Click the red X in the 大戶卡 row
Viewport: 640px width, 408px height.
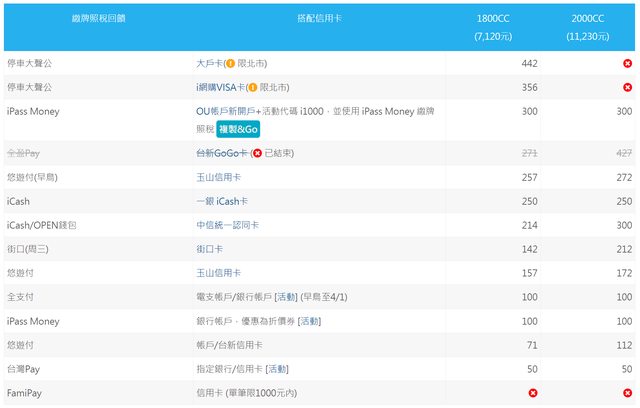627,63
